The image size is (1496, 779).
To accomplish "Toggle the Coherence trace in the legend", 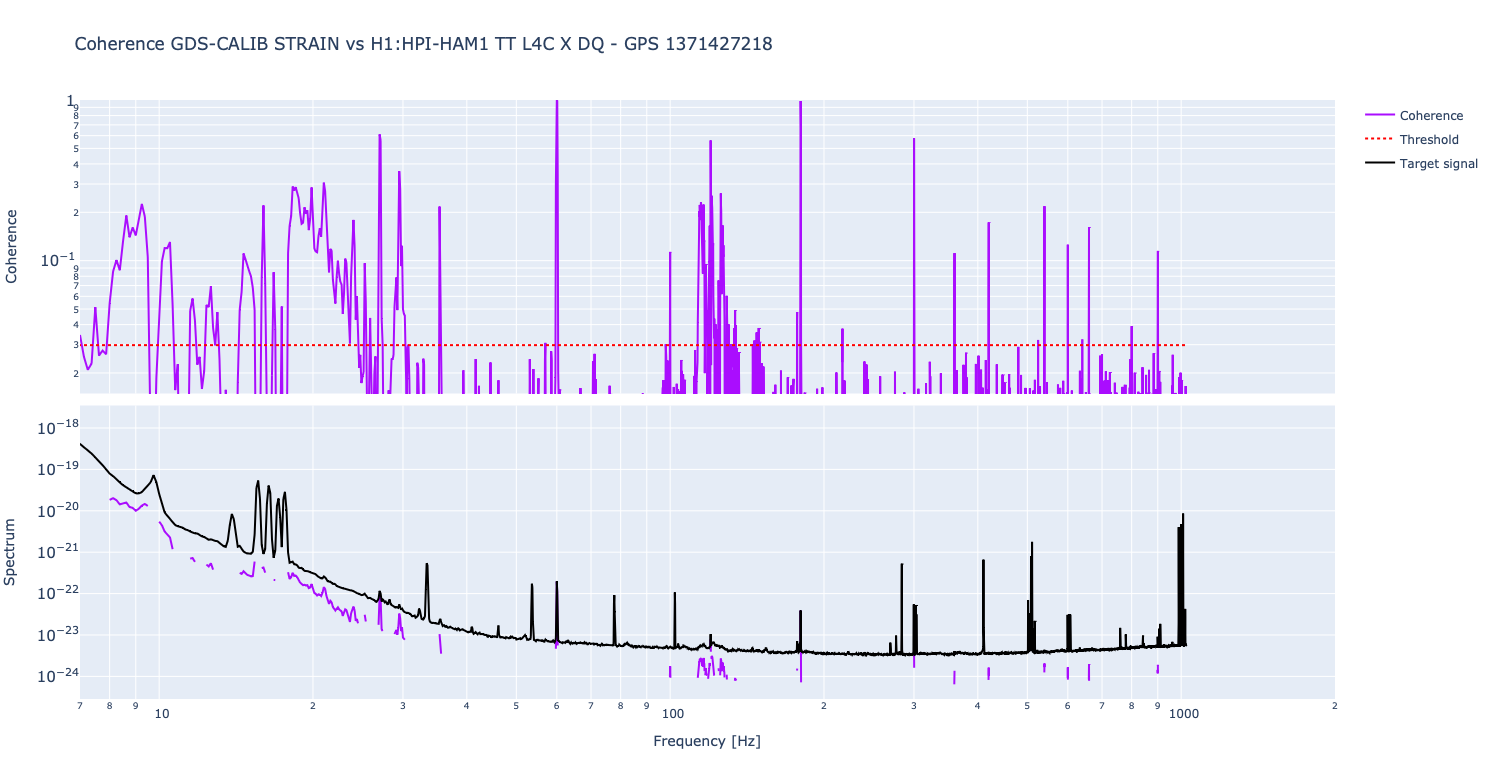I will click(x=1430, y=116).
